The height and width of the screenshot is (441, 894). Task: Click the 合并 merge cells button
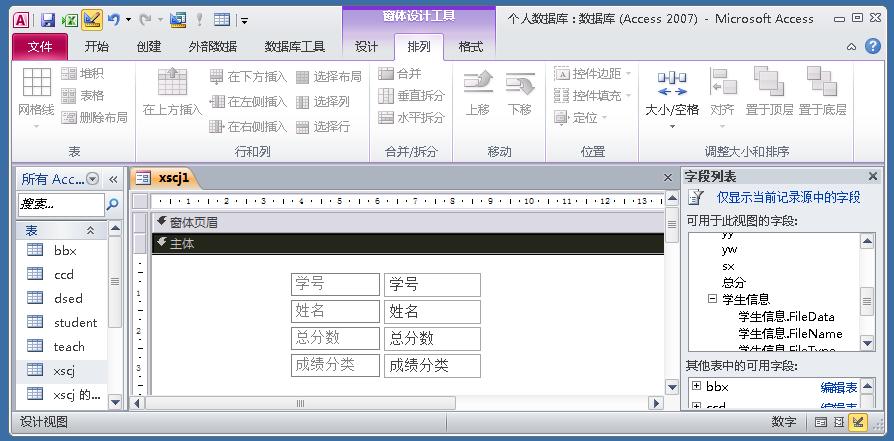[x=400, y=74]
